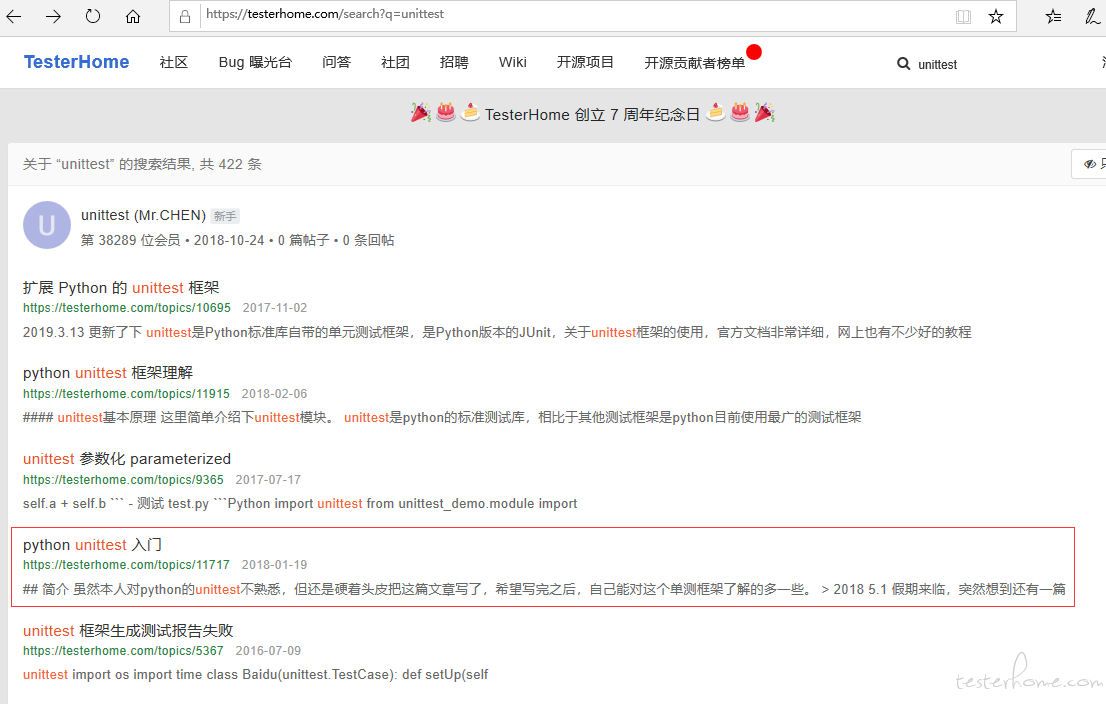
Task: Open the Bug 曝光台 menu item
Action: click(255, 62)
